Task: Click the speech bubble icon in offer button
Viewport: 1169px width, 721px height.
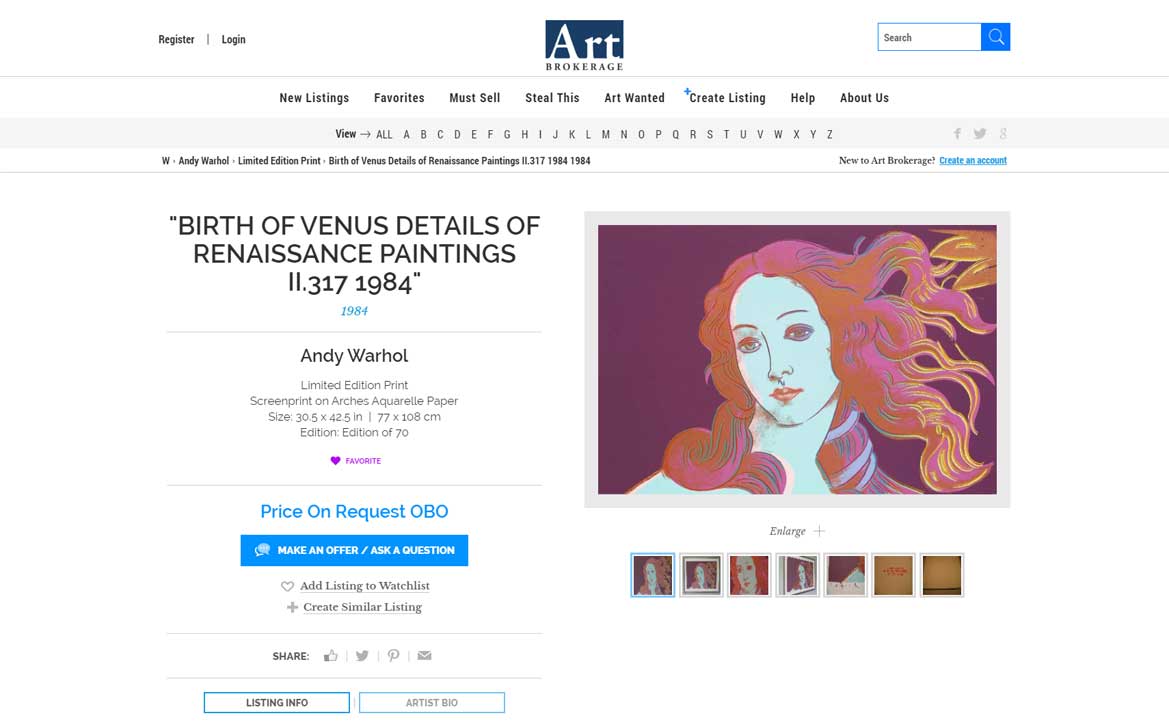Action: (x=262, y=550)
